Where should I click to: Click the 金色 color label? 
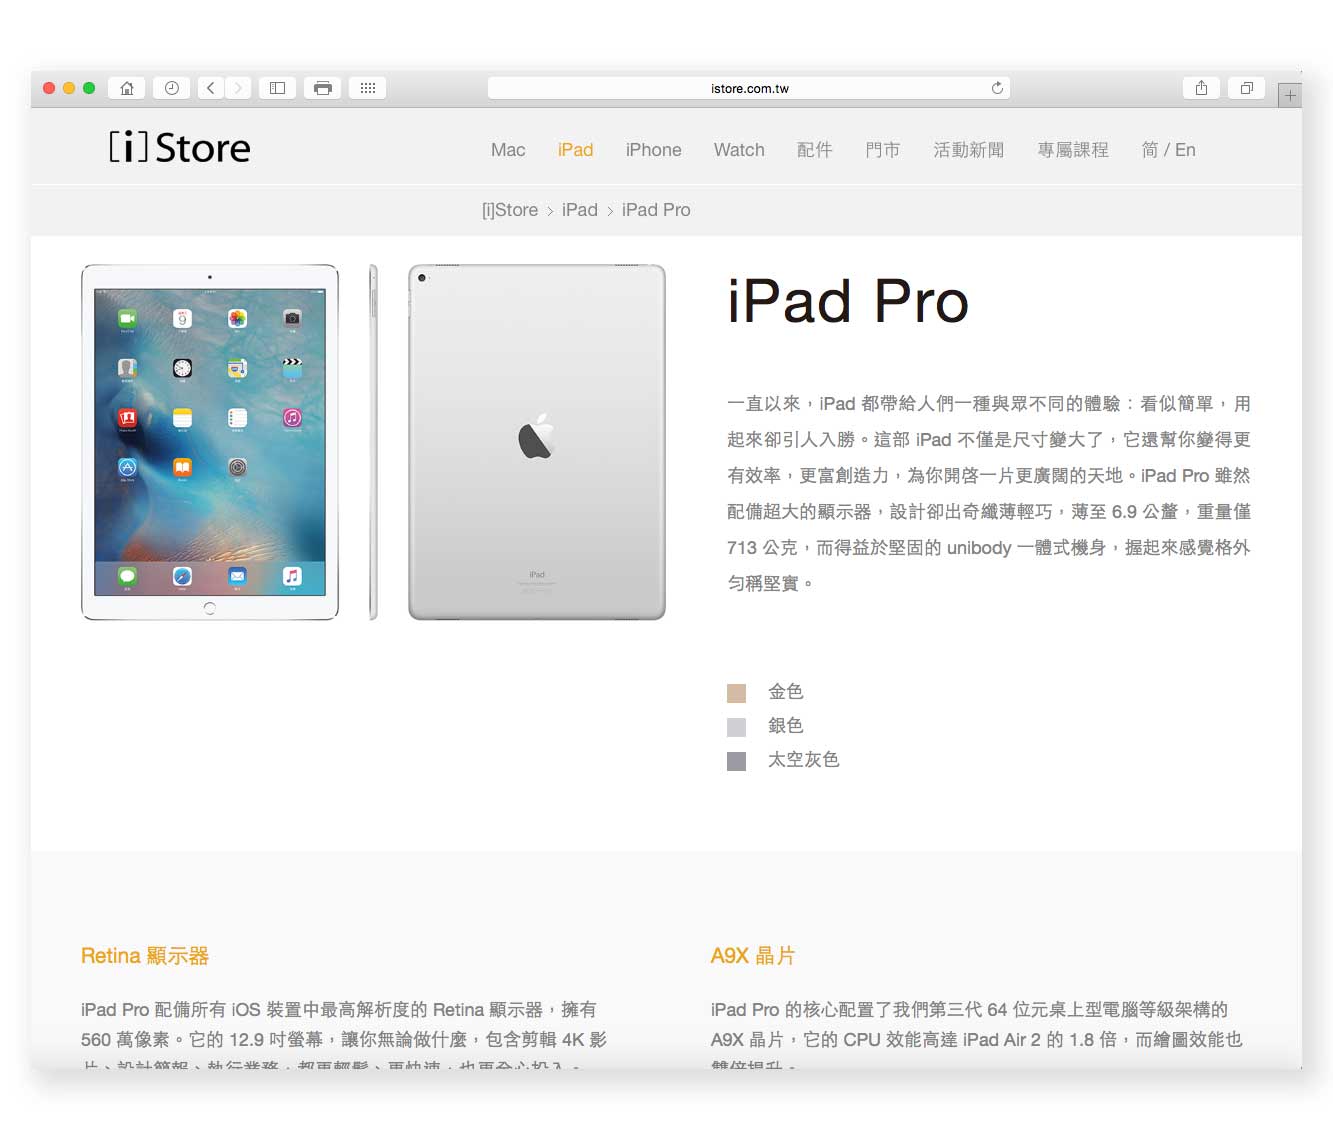pos(785,692)
